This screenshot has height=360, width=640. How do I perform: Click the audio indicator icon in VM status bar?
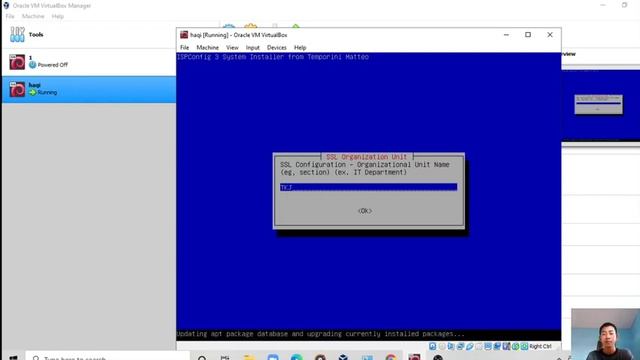pos(451,346)
